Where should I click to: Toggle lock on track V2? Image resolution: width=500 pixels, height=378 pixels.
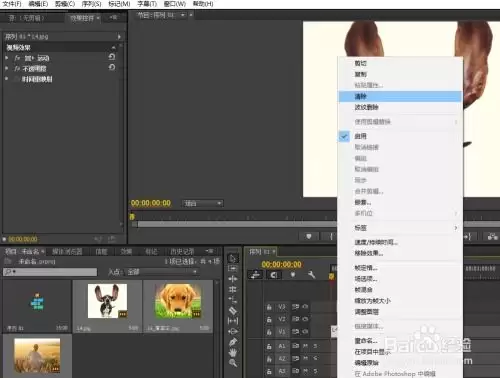coord(269,319)
